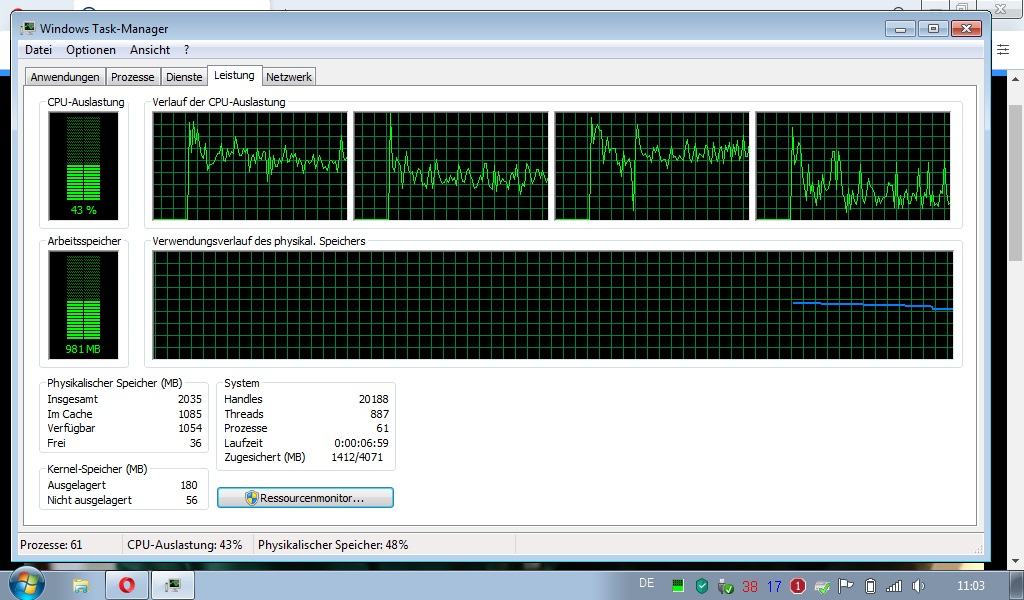The height and width of the screenshot is (600, 1024).
Task: Open the Action Center flag icon
Action: click(846, 586)
